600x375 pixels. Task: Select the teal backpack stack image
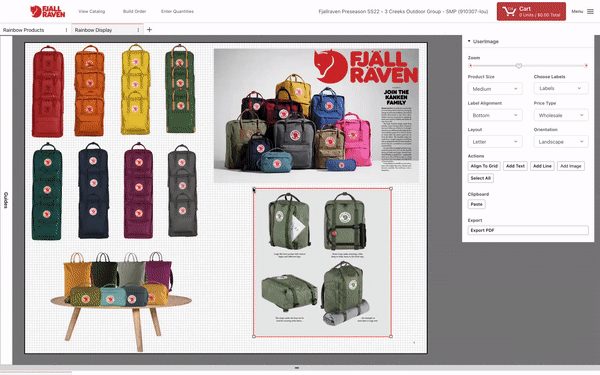(47, 191)
